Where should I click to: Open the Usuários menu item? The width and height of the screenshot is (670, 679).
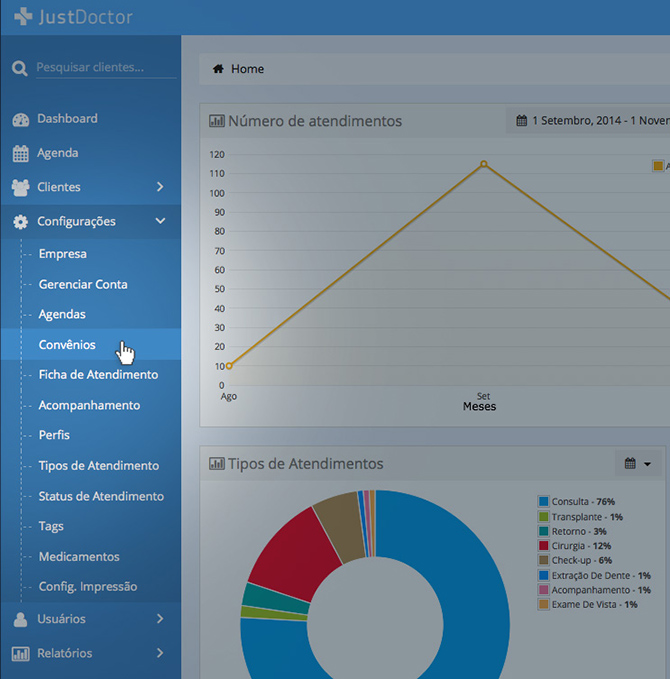click(61, 619)
